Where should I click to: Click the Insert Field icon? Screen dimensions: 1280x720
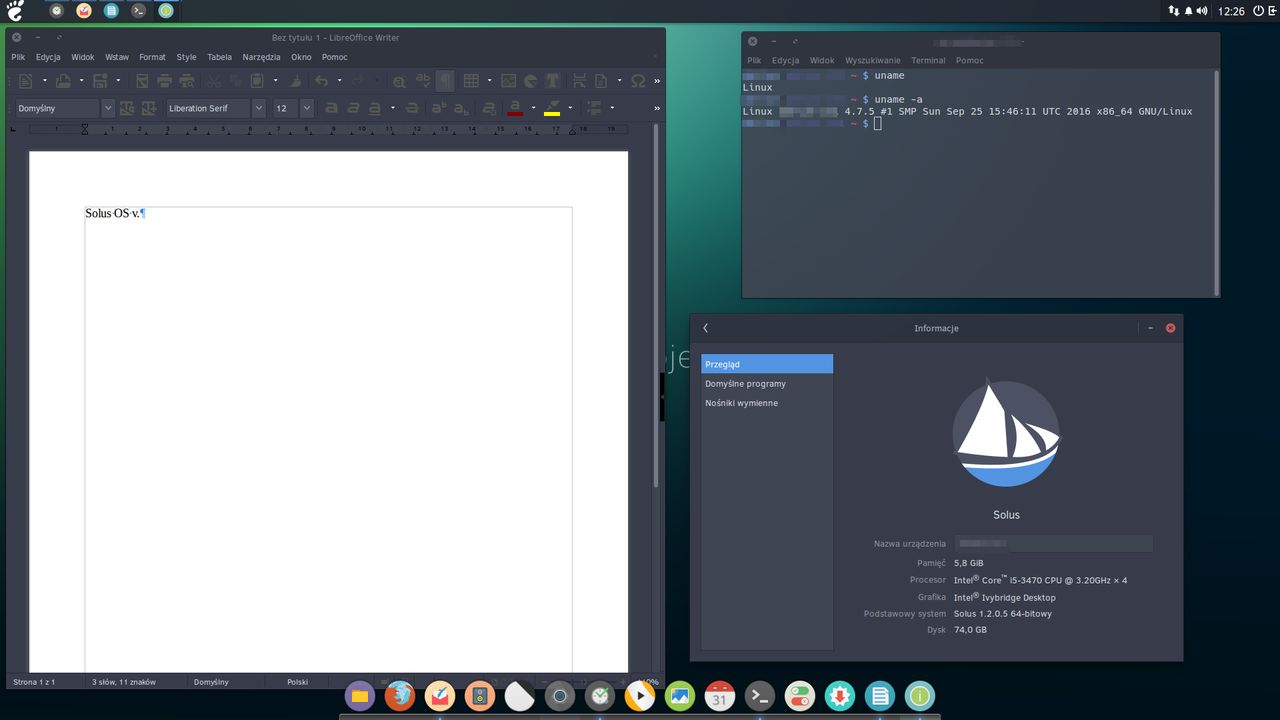point(601,80)
